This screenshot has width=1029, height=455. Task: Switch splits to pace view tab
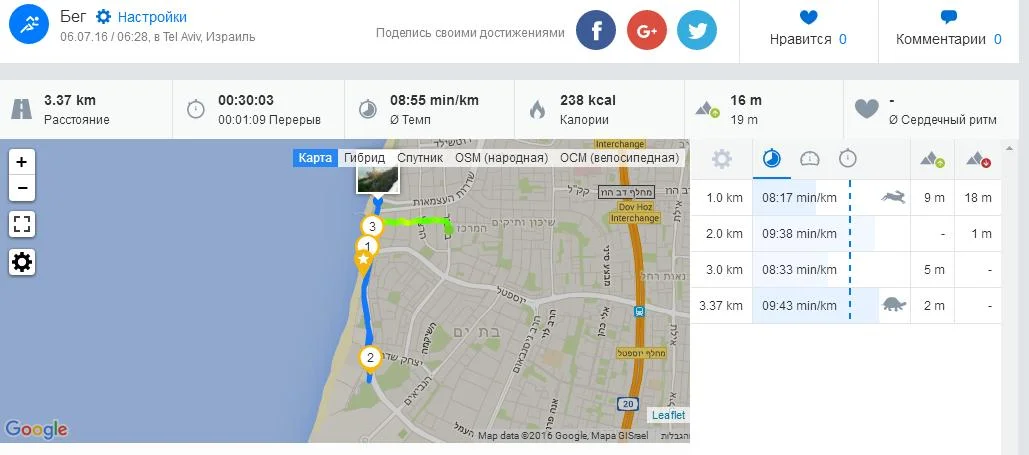pyautogui.click(x=772, y=159)
